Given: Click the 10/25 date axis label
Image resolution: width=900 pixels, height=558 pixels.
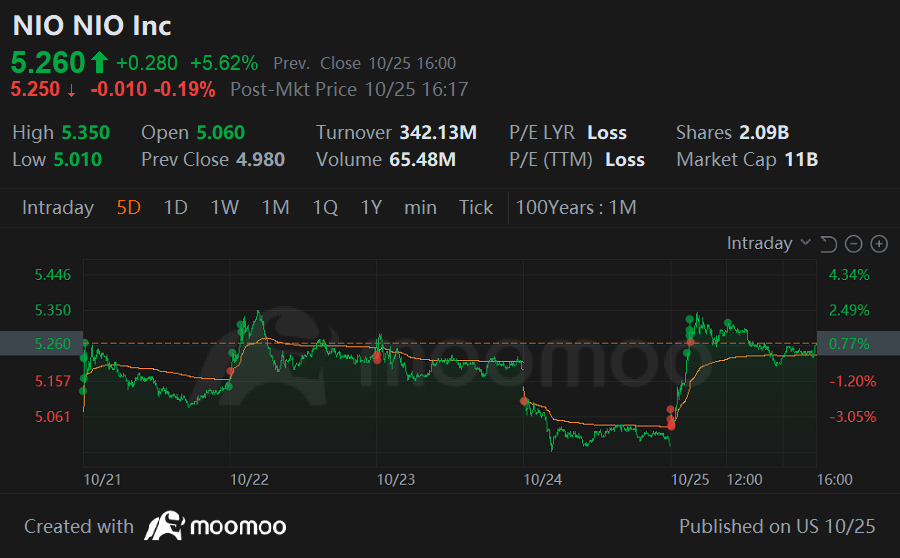Looking at the screenshot, I should (x=690, y=479).
